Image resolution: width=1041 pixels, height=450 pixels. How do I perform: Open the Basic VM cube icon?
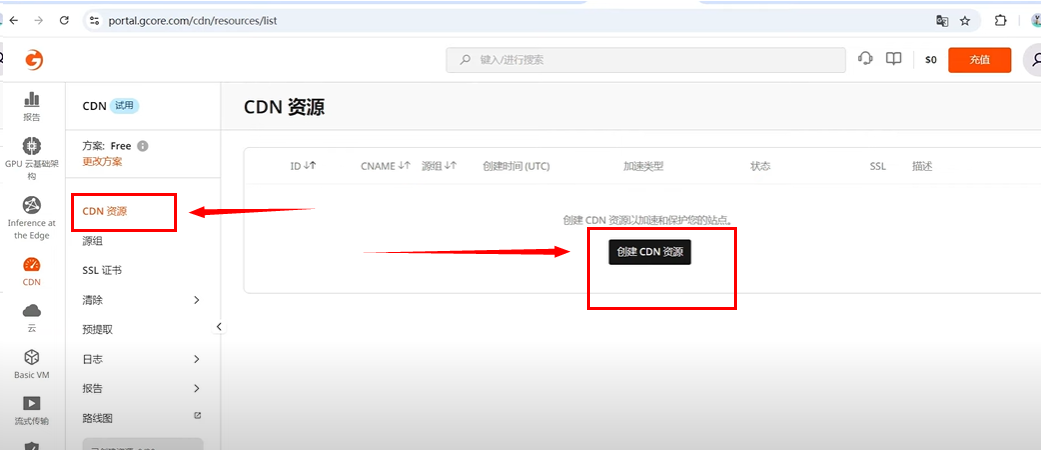31,357
